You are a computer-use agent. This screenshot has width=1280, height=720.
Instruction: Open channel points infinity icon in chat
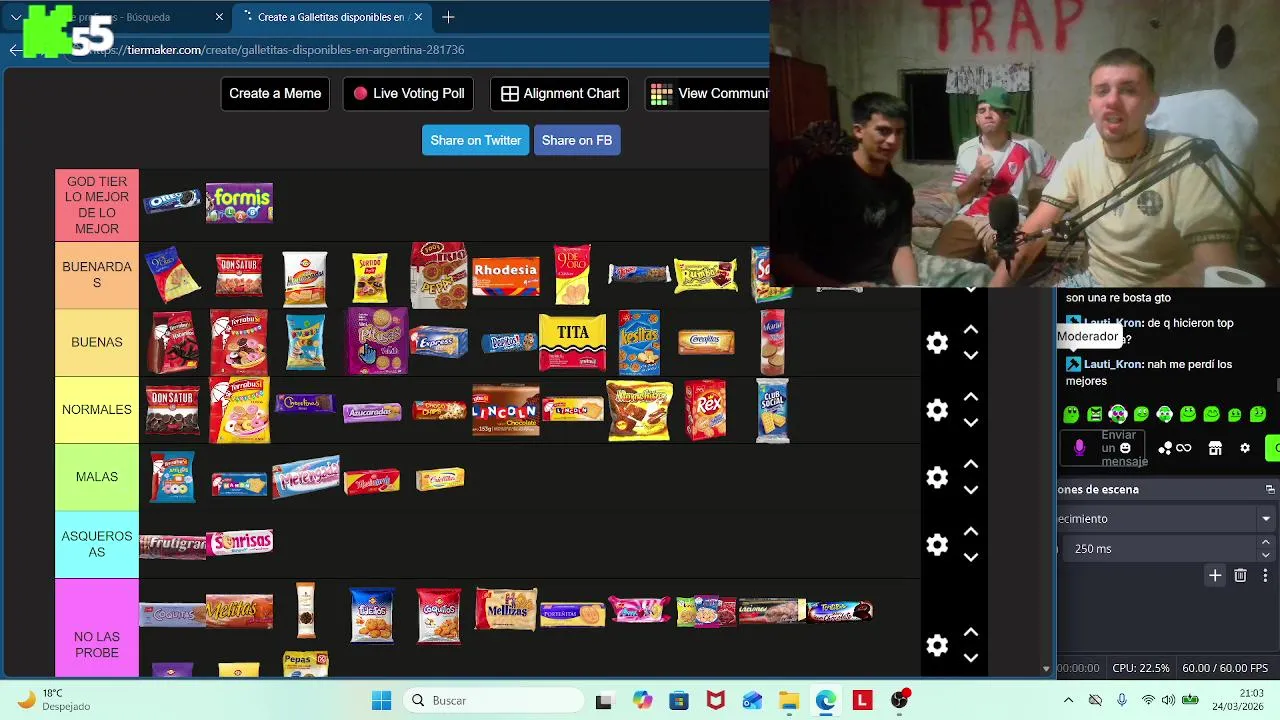(1175, 448)
